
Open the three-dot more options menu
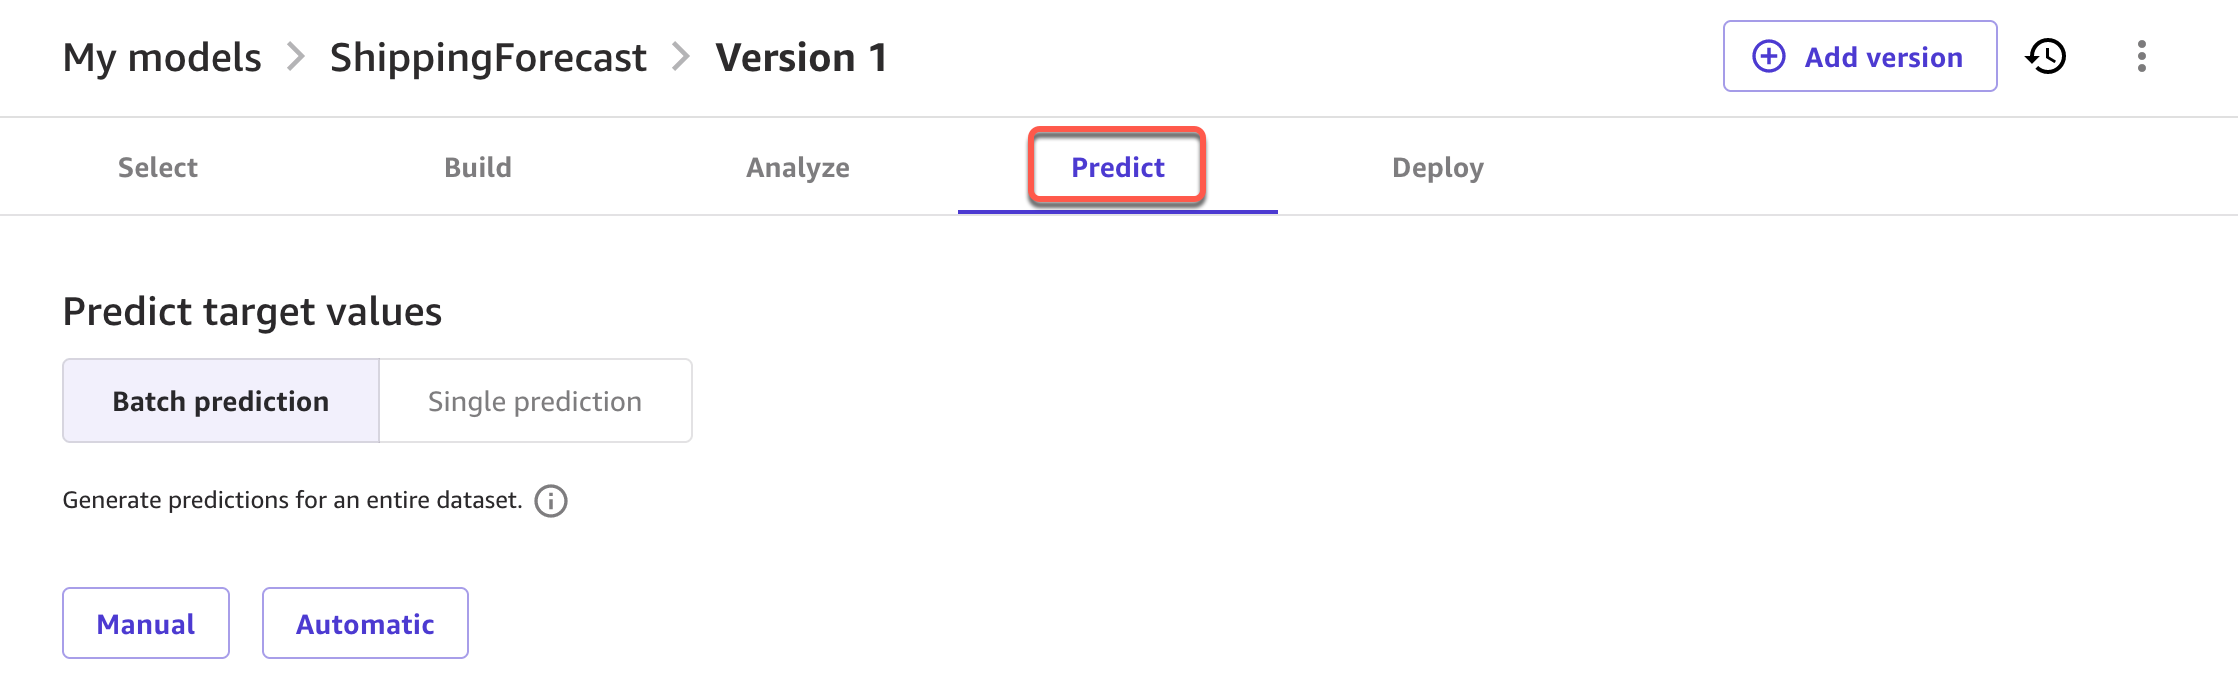(x=2141, y=56)
